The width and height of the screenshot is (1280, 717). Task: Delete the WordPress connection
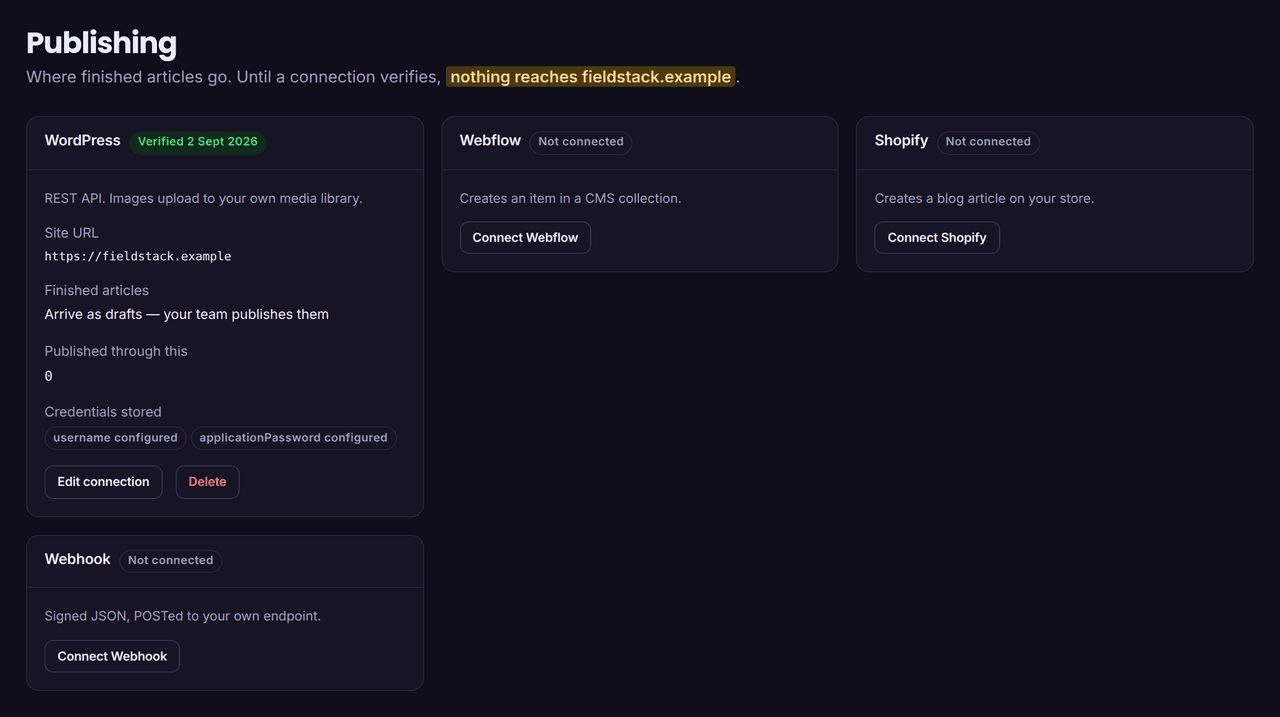click(x=207, y=482)
